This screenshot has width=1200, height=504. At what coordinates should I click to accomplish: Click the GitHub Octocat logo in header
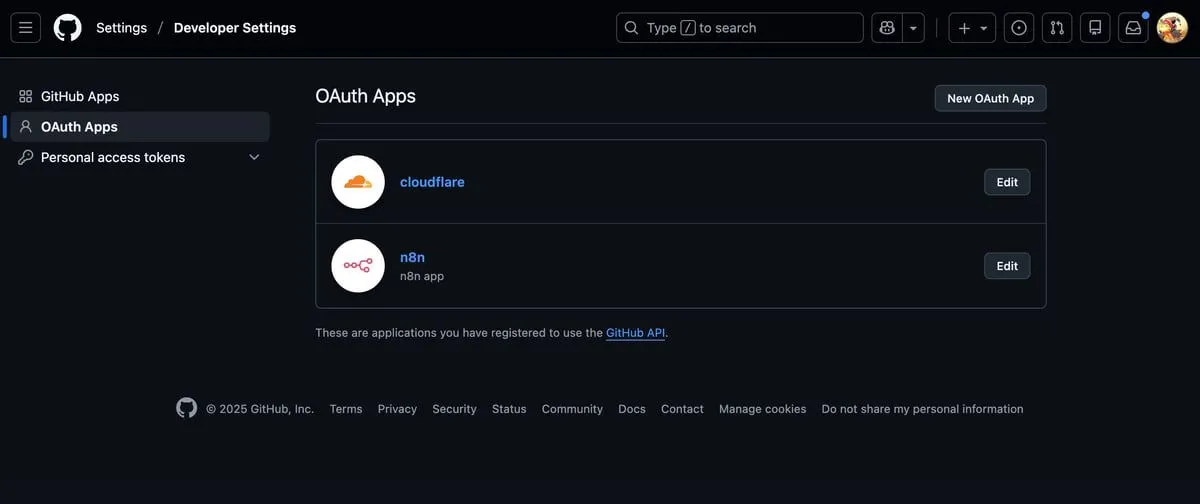click(x=68, y=28)
